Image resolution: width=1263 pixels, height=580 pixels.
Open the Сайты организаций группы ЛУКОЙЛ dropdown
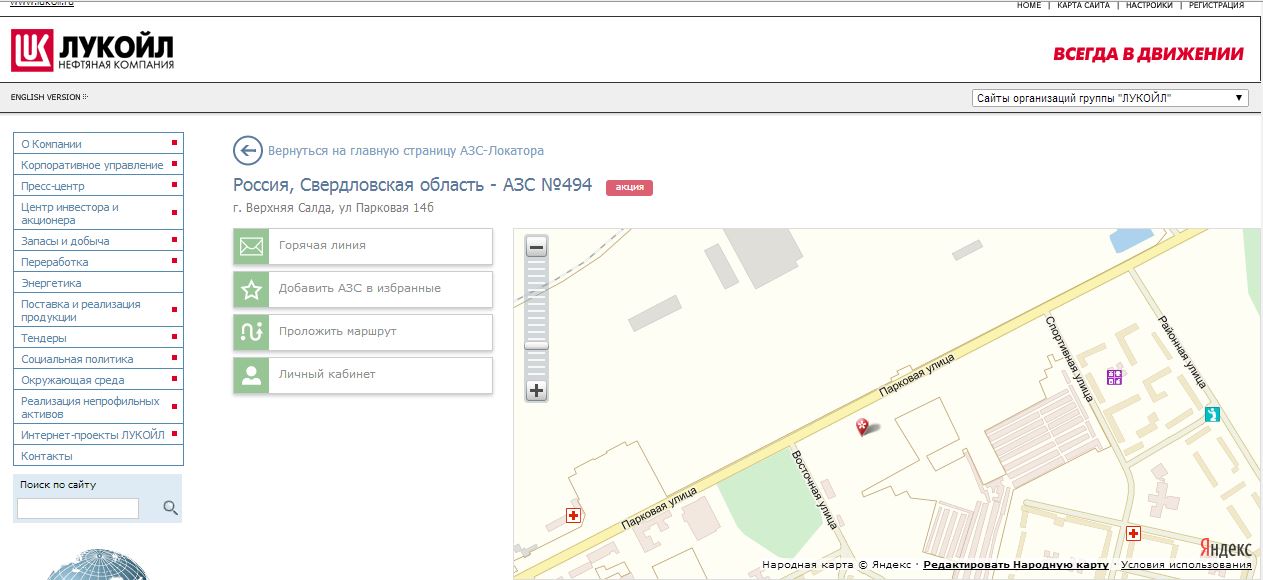pos(1110,98)
